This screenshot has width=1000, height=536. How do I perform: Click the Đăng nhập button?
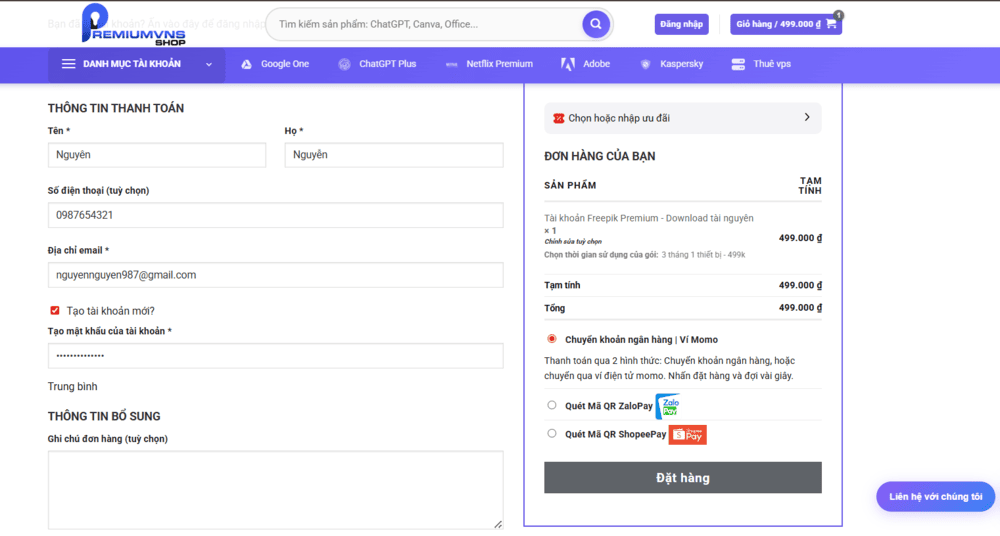[x=681, y=24]
